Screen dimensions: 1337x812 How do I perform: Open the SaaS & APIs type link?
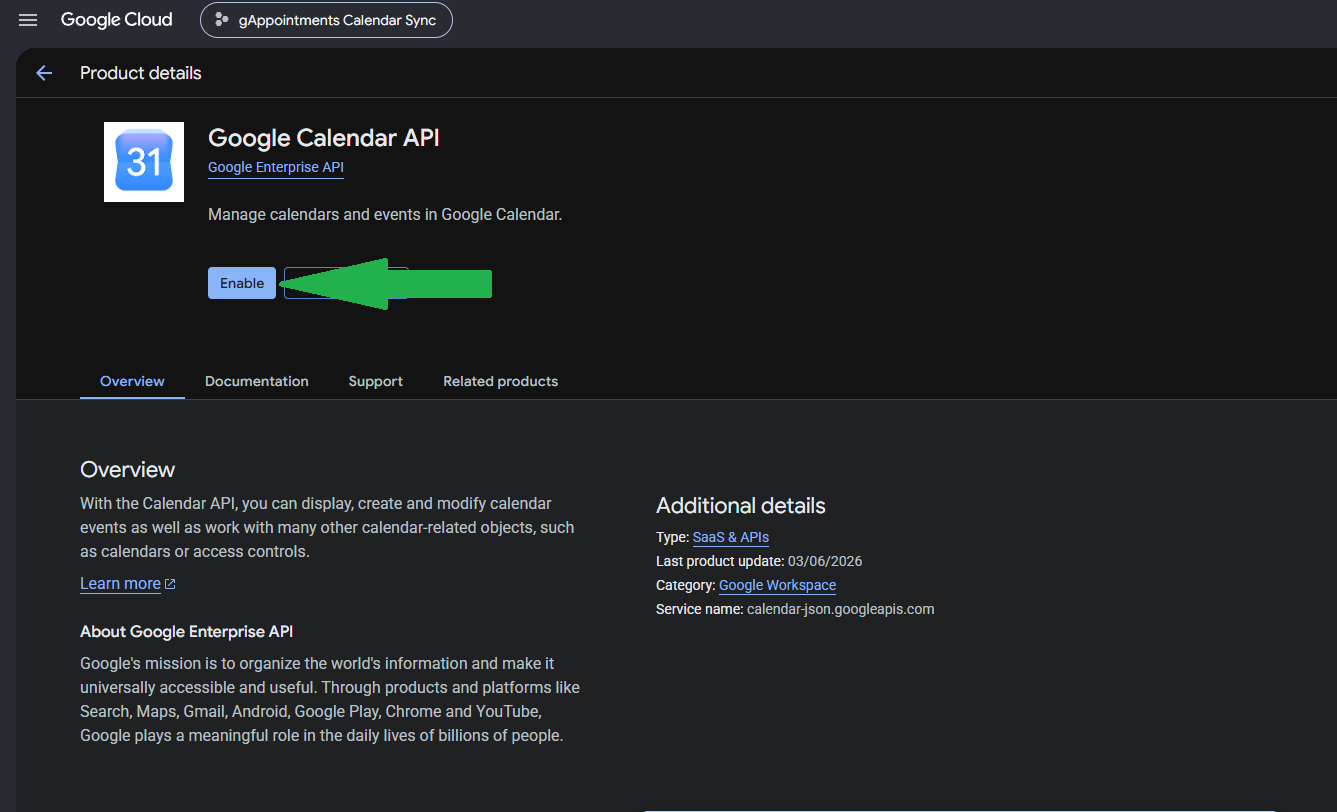731,537
